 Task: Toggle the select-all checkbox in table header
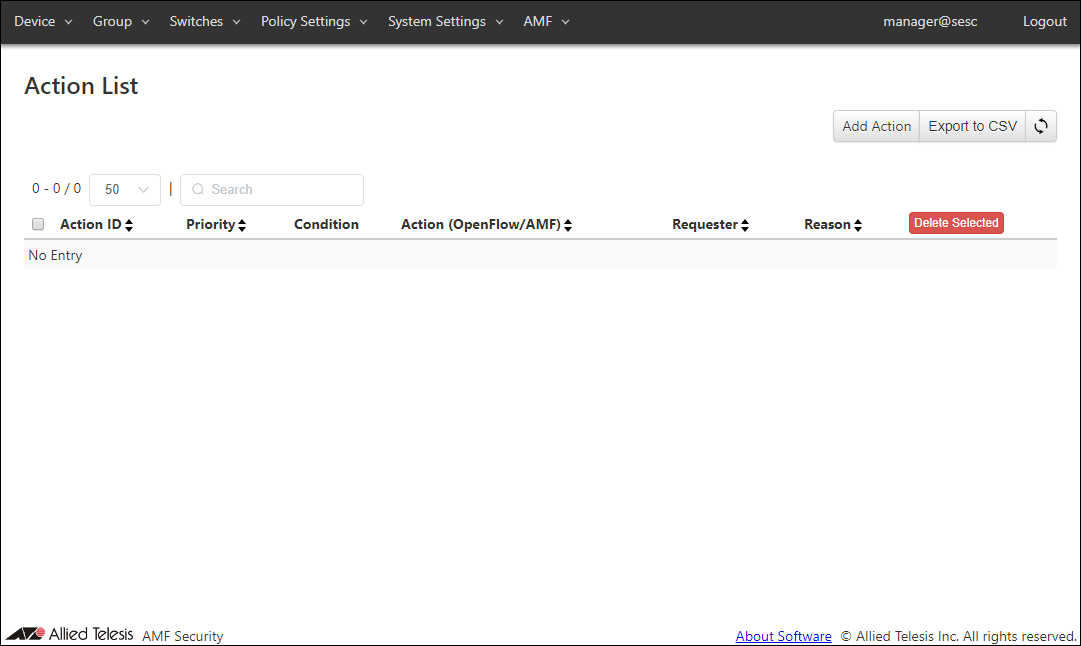[x=38, y=224]
